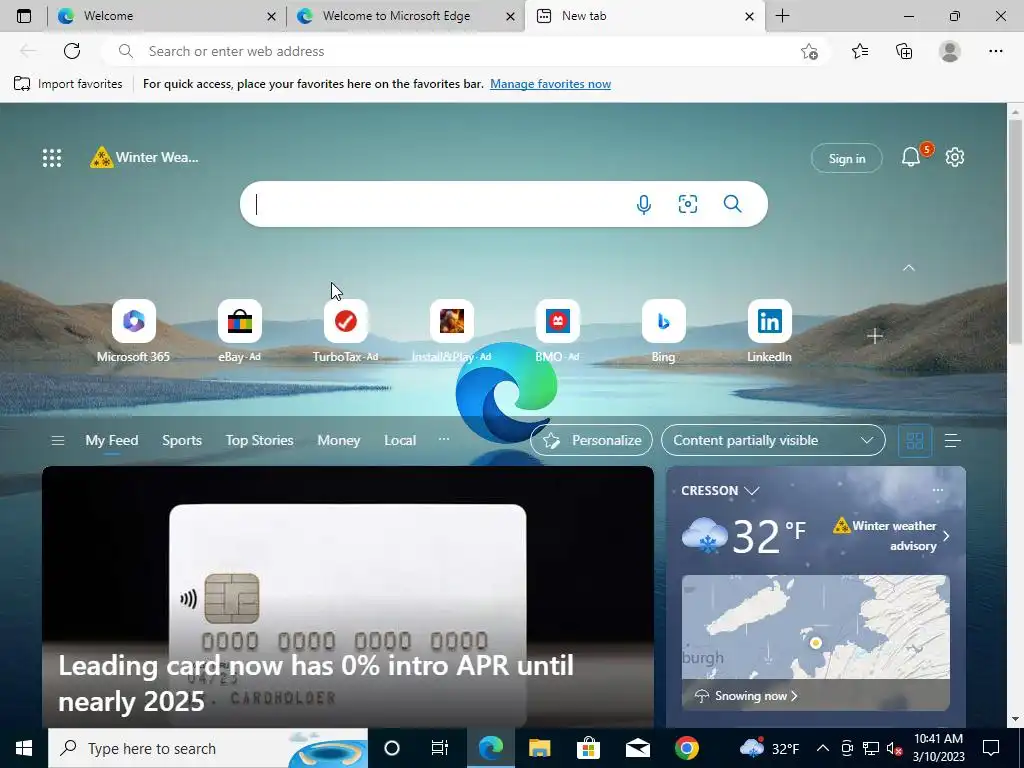This screenshot has width=1024, height=768.
Task: Open Google Chrome from taskbar
Action: point(686,748)
